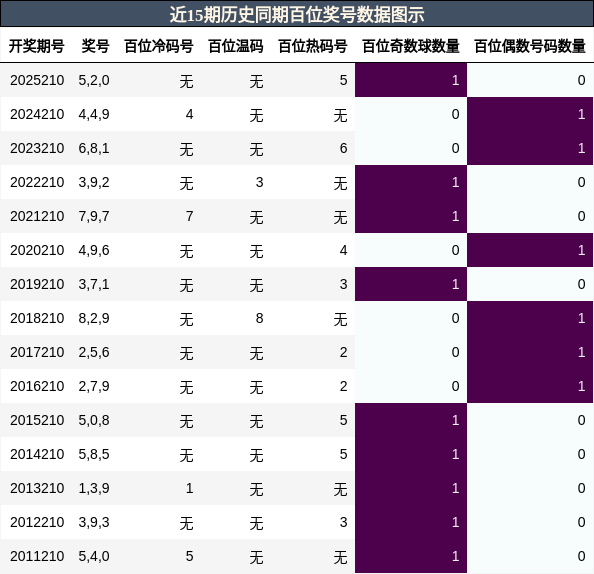Select the 百位温码 column header
The width and height of the screenshot is (594, 574).
tap(236, 46)
